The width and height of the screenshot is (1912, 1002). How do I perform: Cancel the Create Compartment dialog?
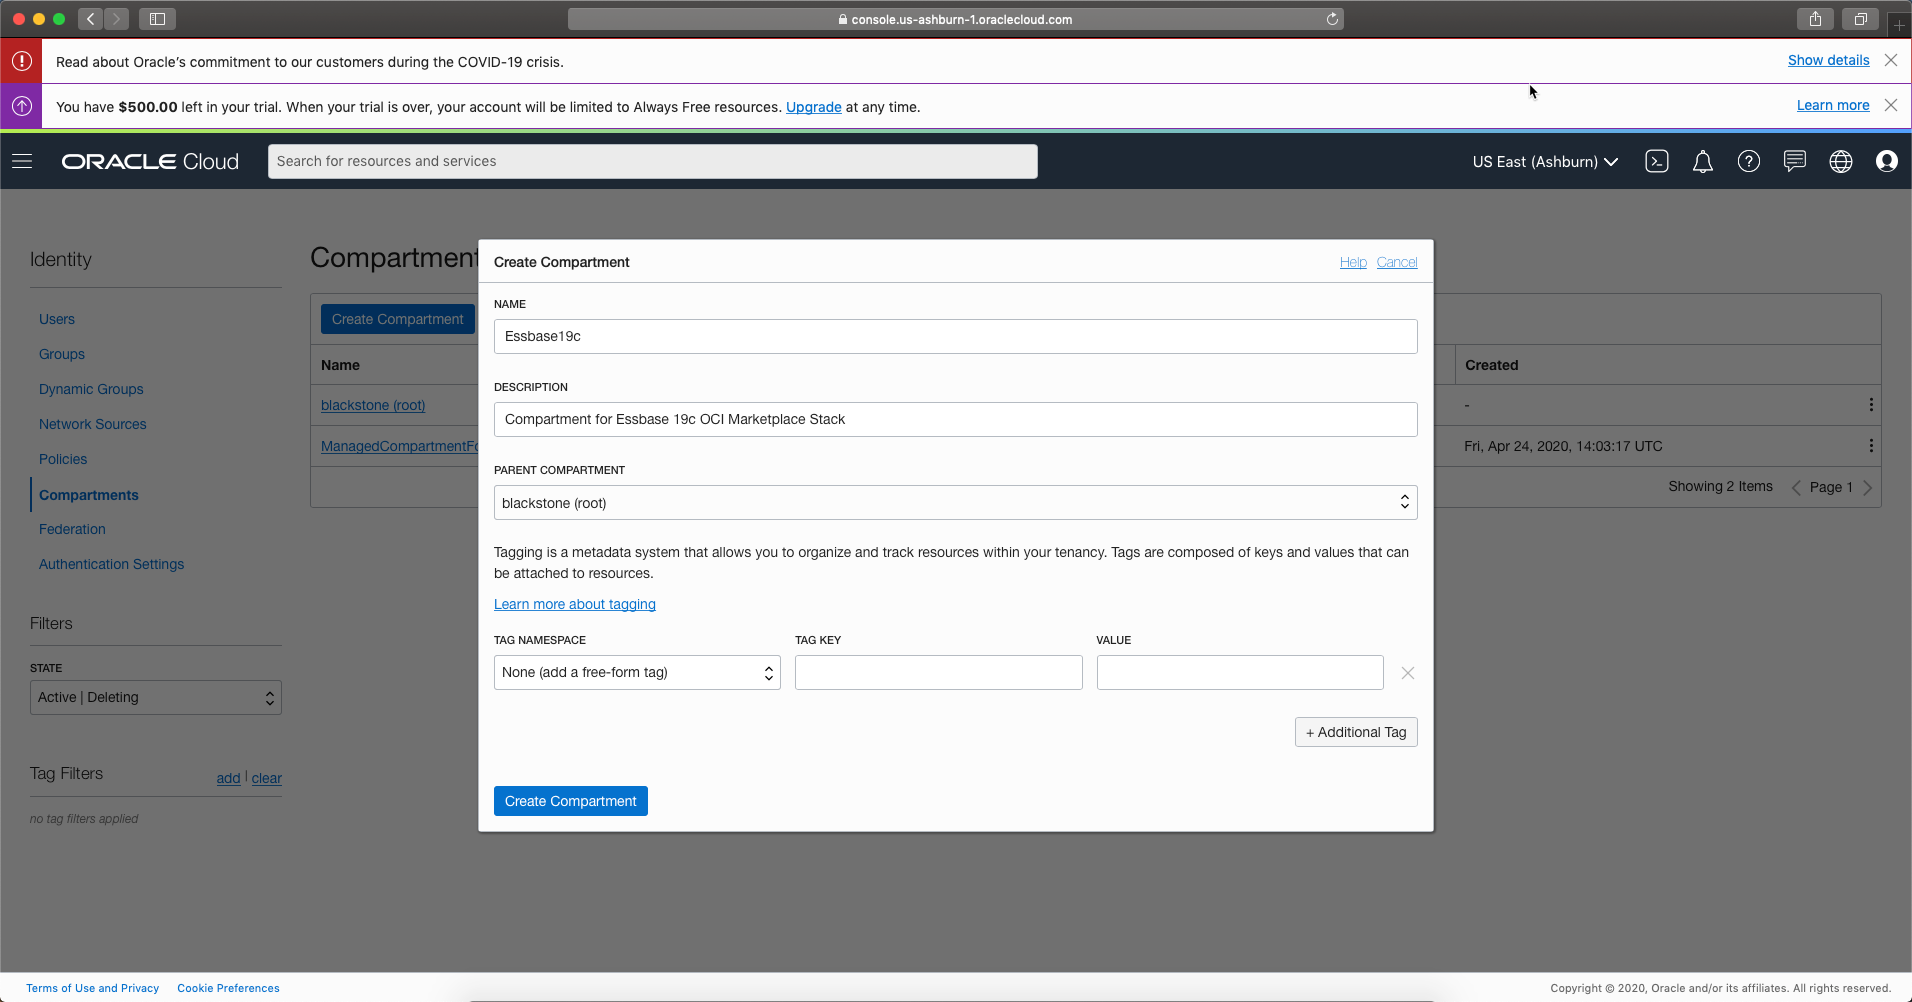coord(1396,262)
